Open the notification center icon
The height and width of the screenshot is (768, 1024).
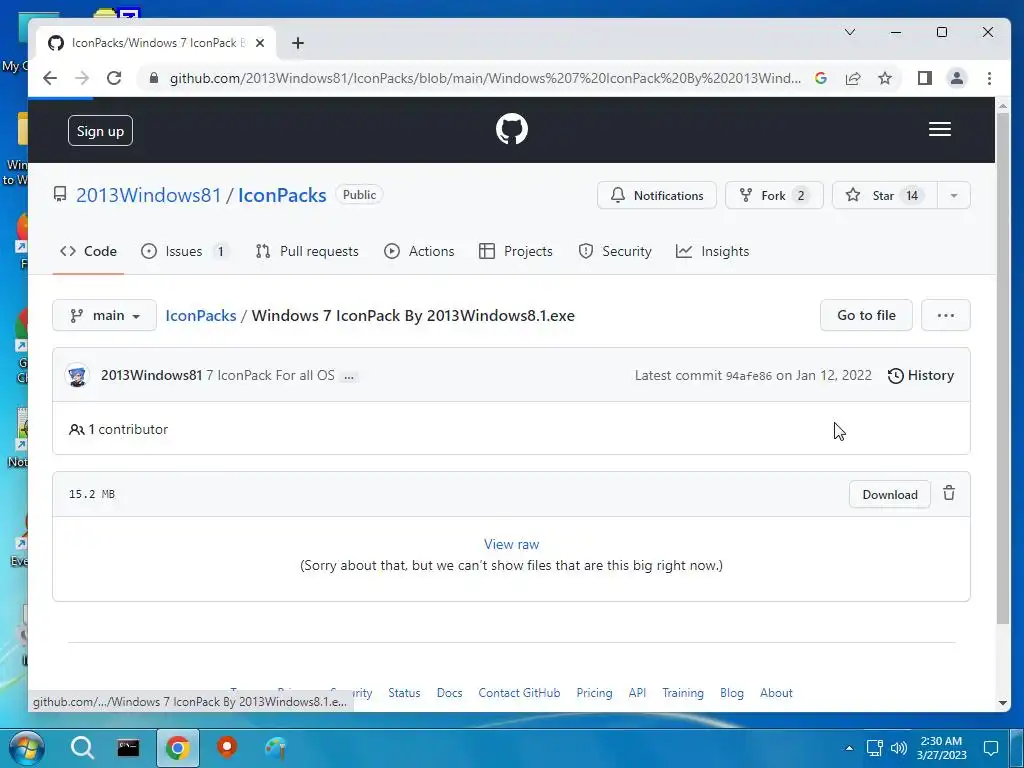(991, 748)
